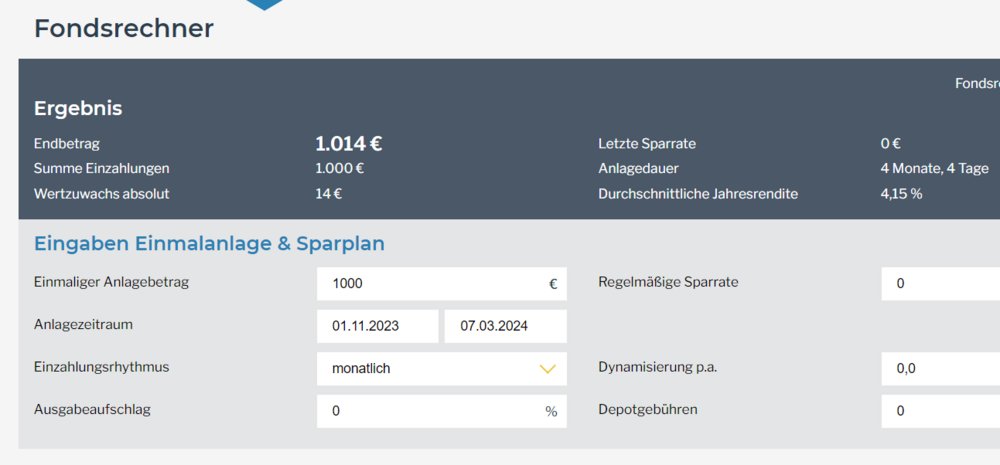Click the yellow chevron for Einzahlungsrhythmus

pyautogui.click(x=547, y=368)
